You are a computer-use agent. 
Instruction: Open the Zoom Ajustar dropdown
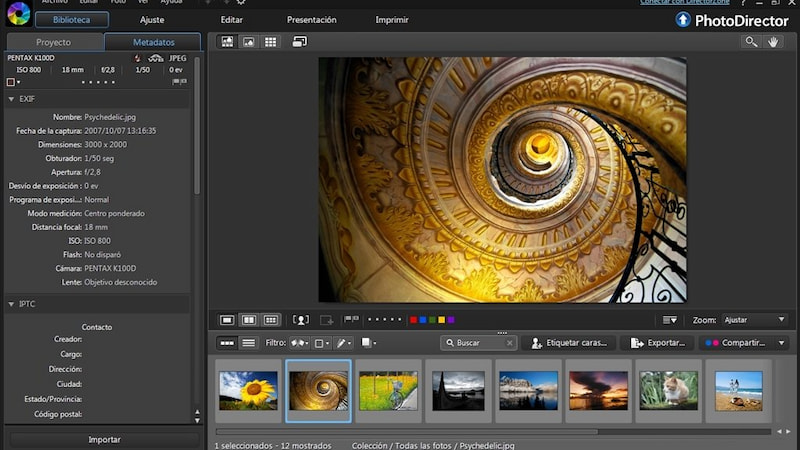[754, 320]
